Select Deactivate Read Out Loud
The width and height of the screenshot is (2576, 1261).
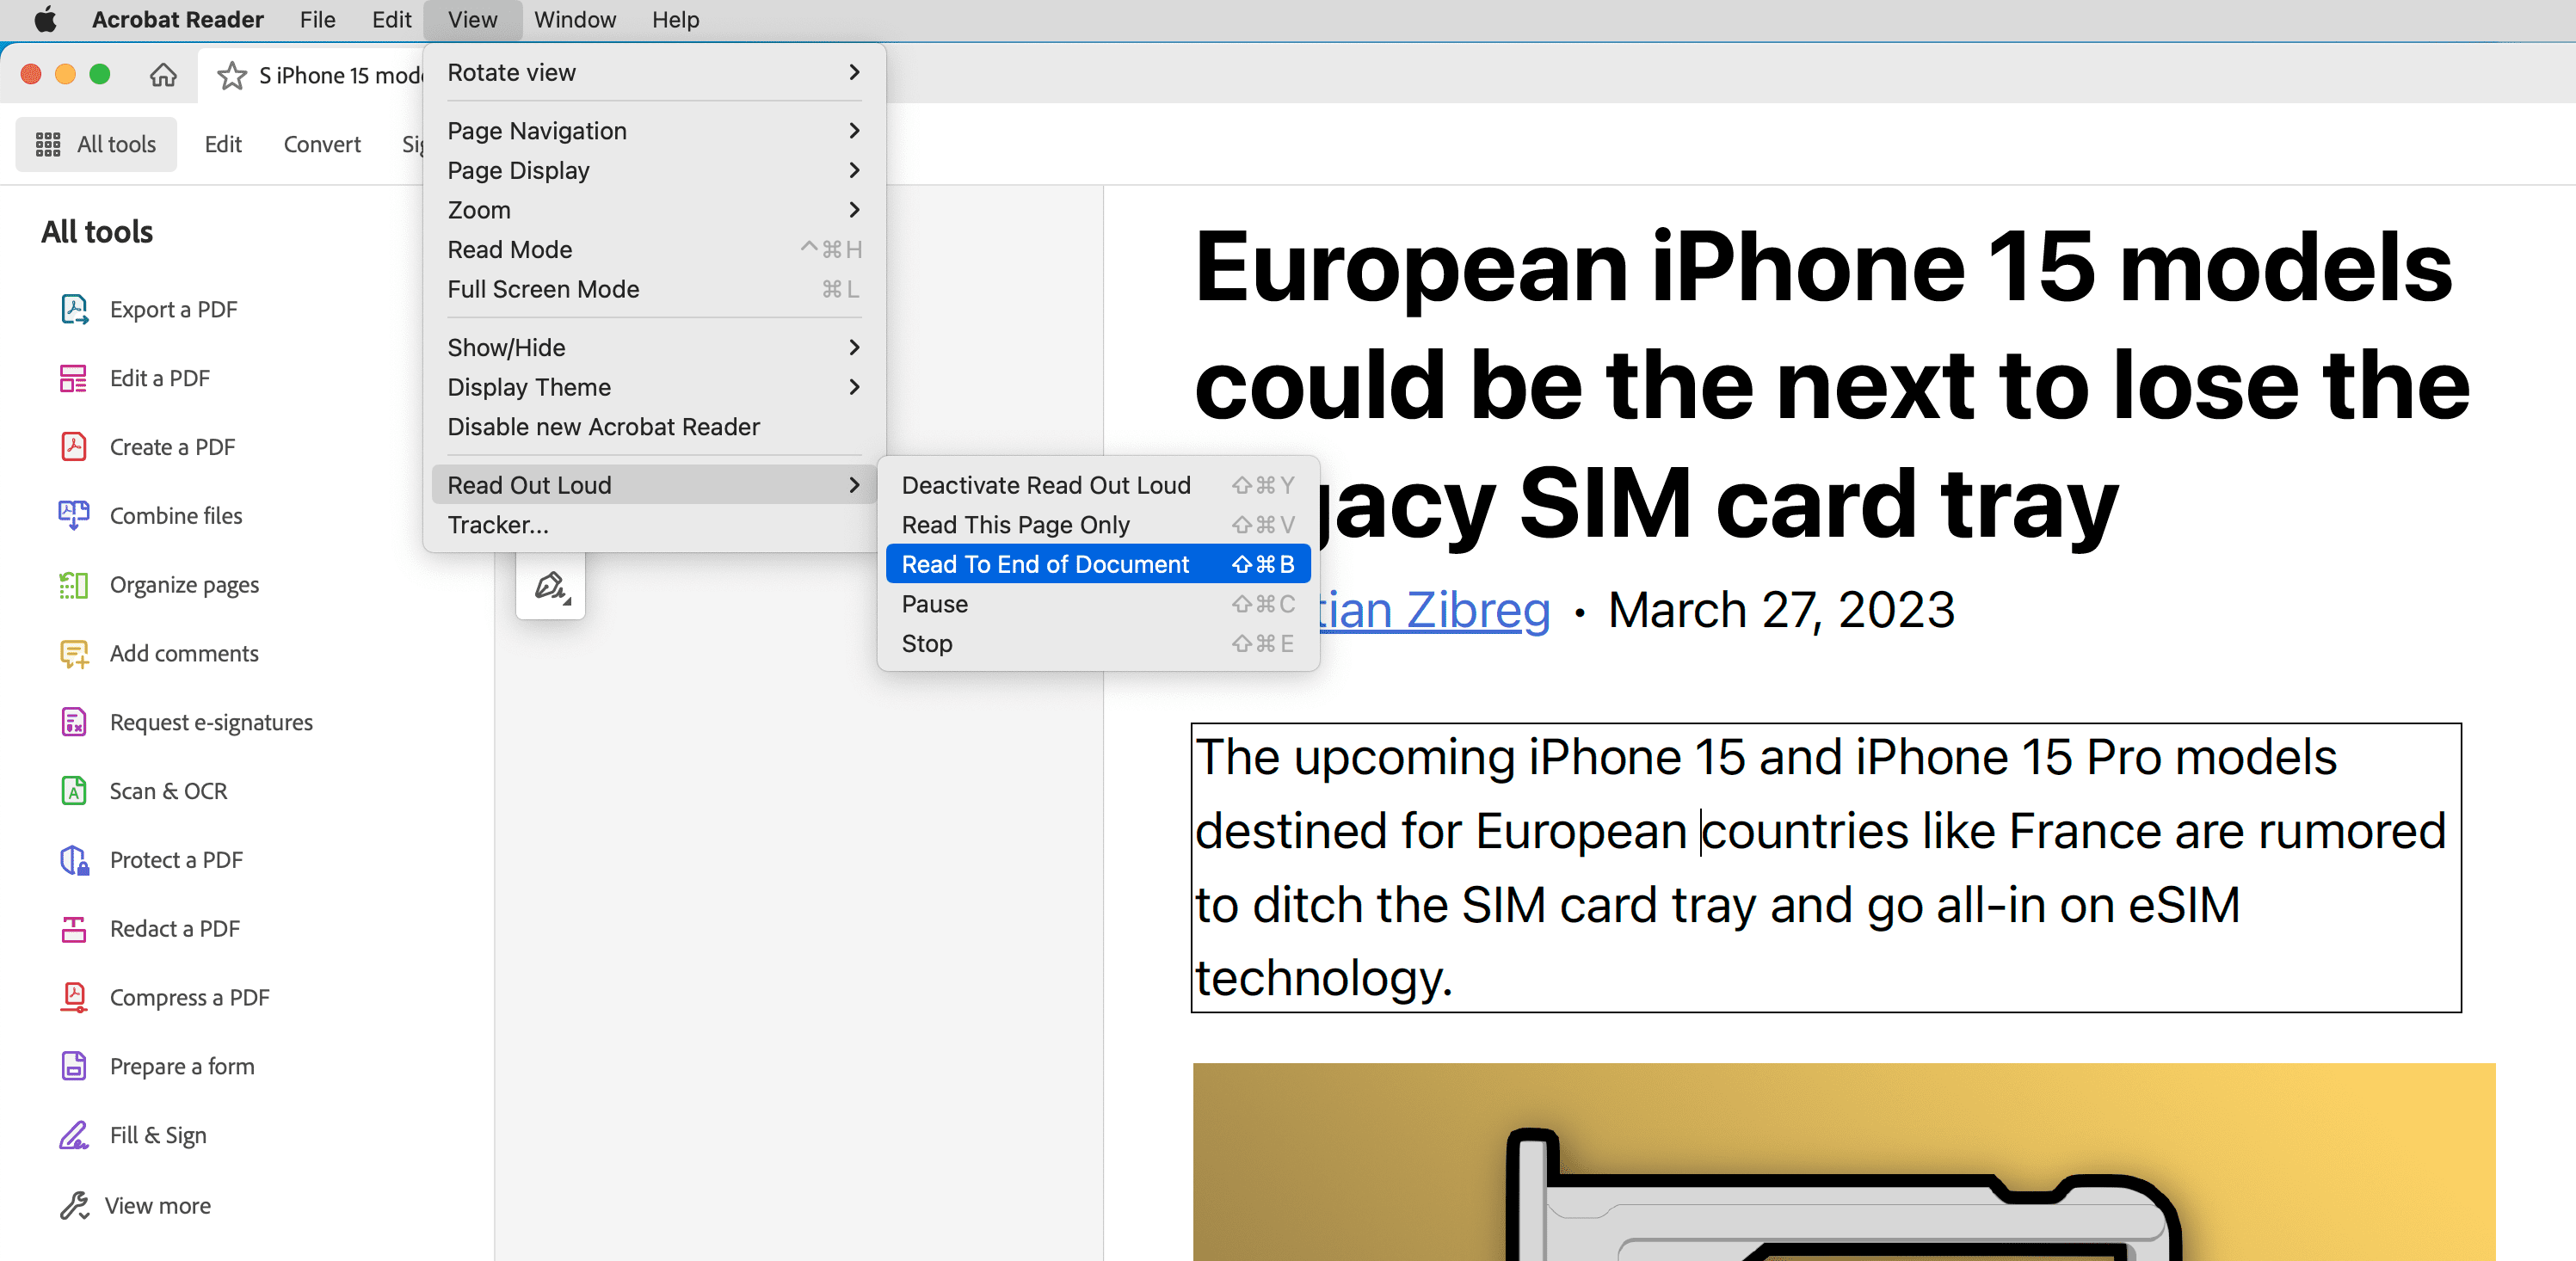(x=1048, y=484)
